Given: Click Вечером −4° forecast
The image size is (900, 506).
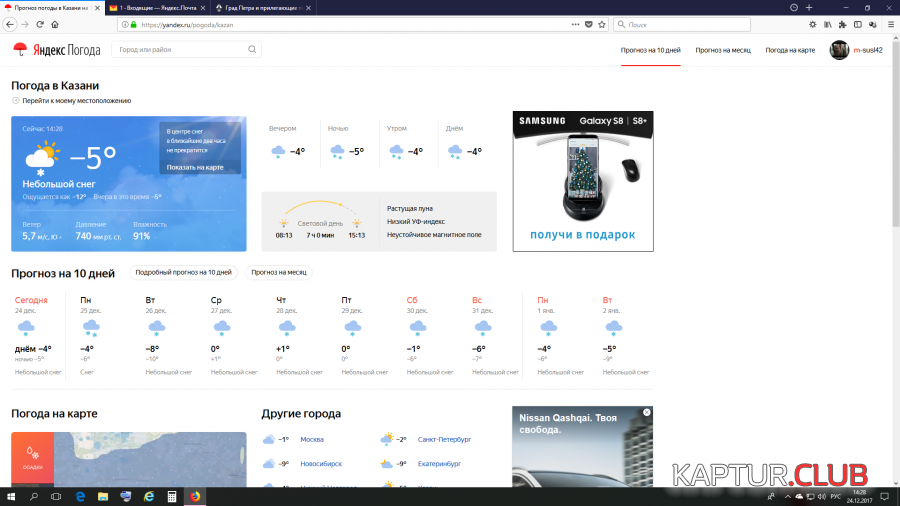Looking at the screenshot, I should tap(290, 143).
